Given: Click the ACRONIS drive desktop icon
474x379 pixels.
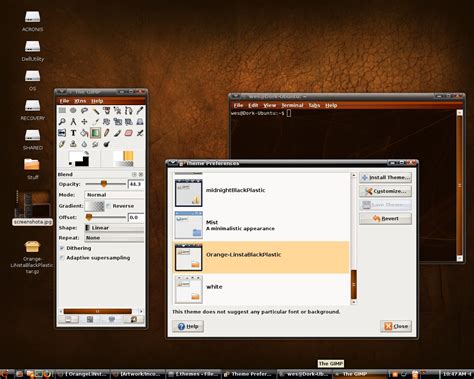Looking at the screenshot, I should click(x=32, y=21).
